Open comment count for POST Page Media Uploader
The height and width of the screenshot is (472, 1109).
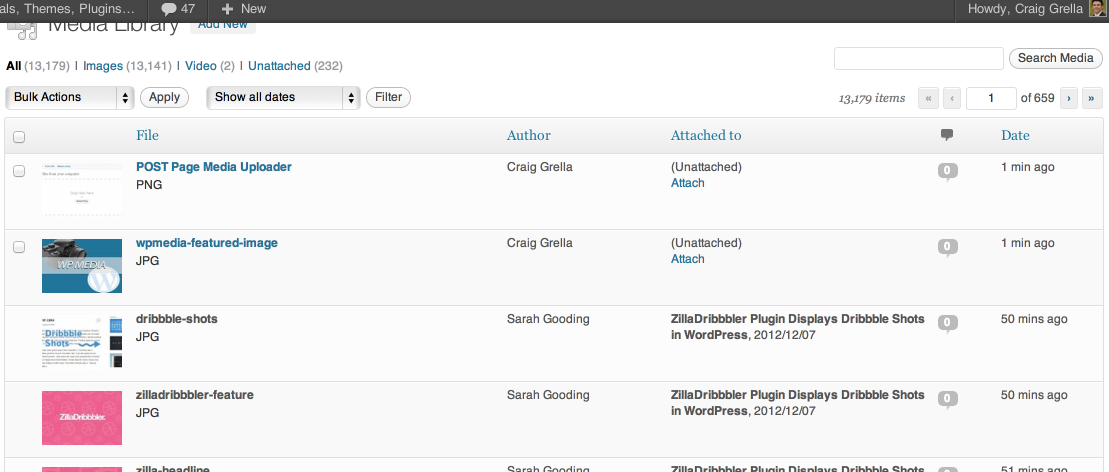tap(948, 171)
